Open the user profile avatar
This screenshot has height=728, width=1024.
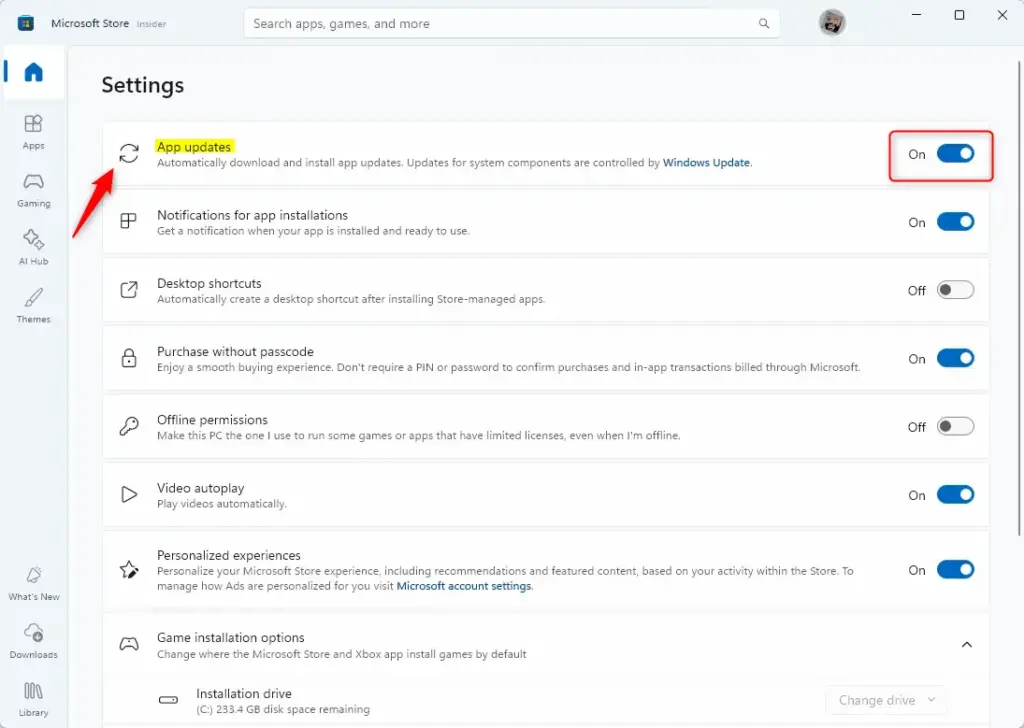[832, 23]
